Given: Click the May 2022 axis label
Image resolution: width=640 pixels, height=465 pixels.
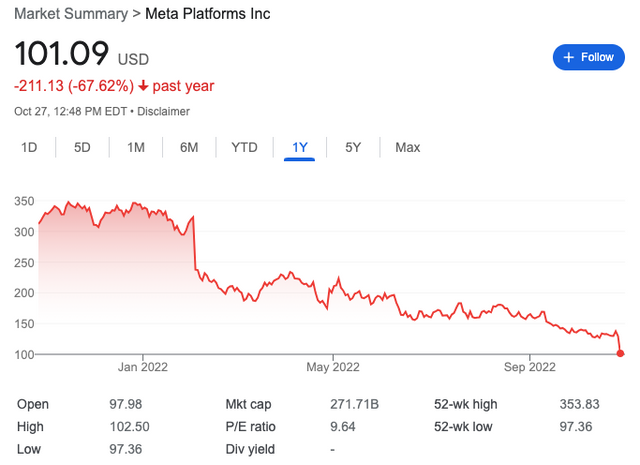Looking at the screenshot, I should (331, 367).
